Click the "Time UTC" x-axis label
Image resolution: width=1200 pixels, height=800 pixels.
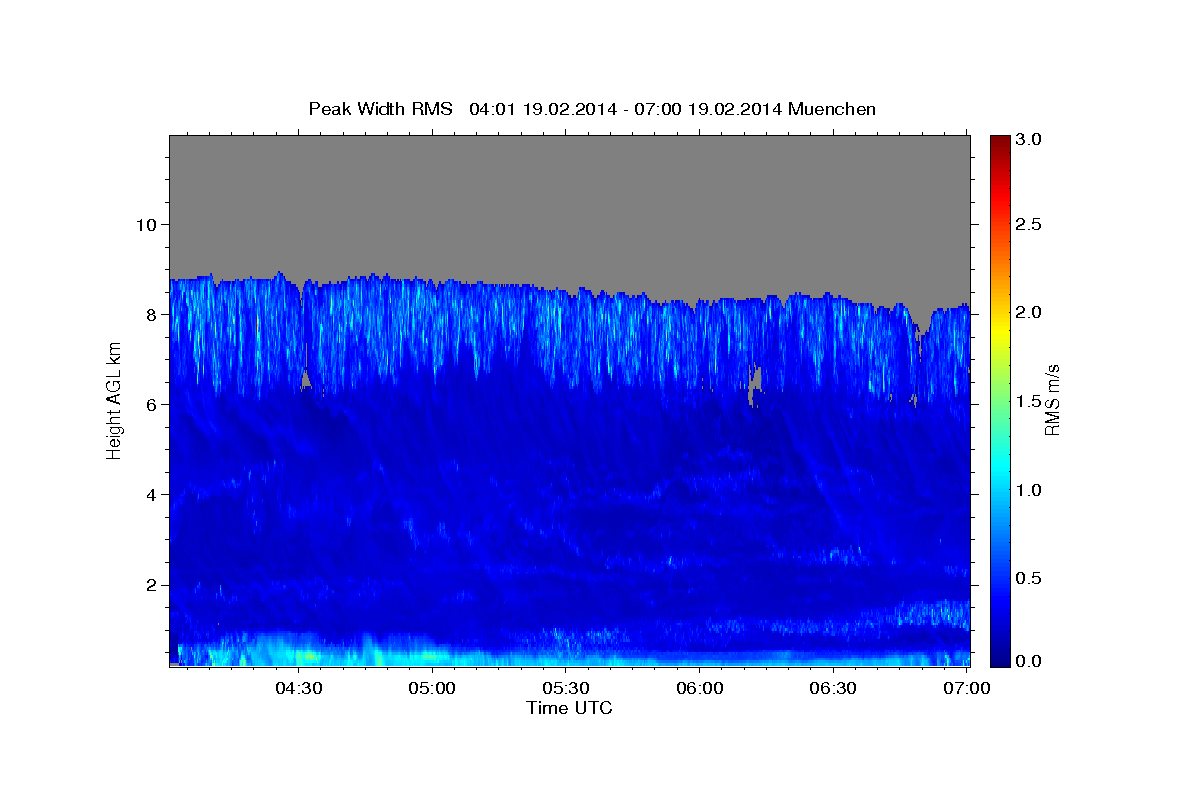coord(569,708)
